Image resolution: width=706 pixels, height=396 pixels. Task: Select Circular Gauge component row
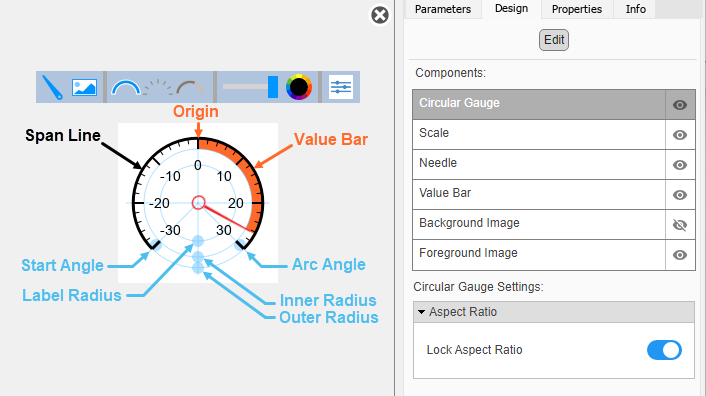539,104
